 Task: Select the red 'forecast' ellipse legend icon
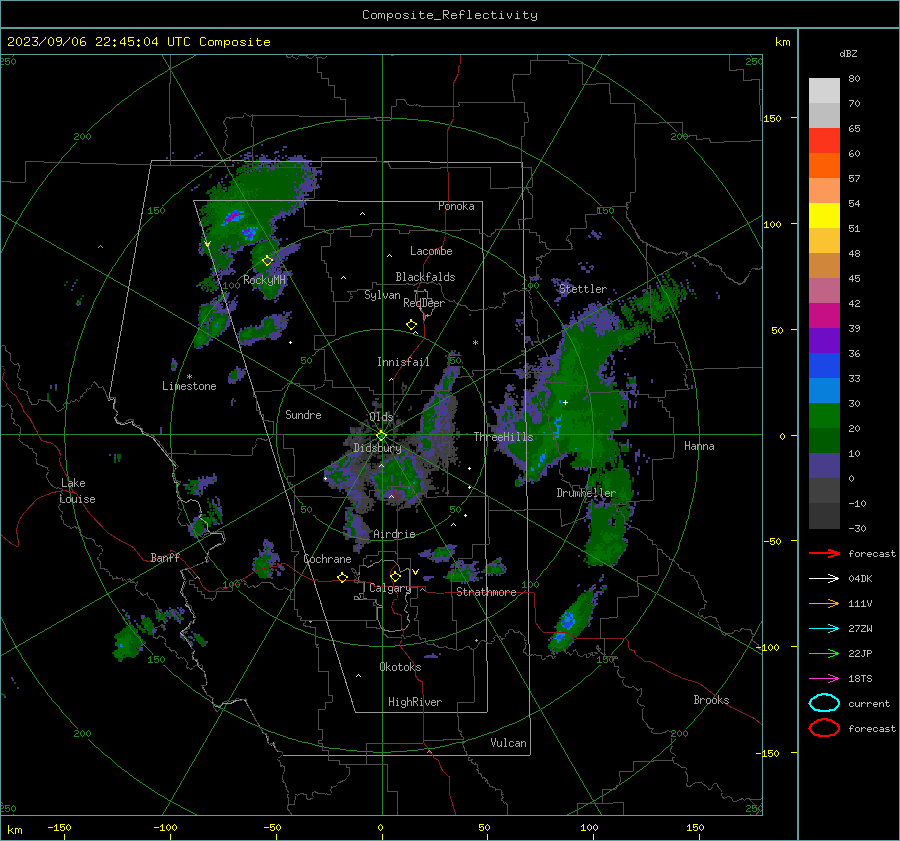pos(824,728)
